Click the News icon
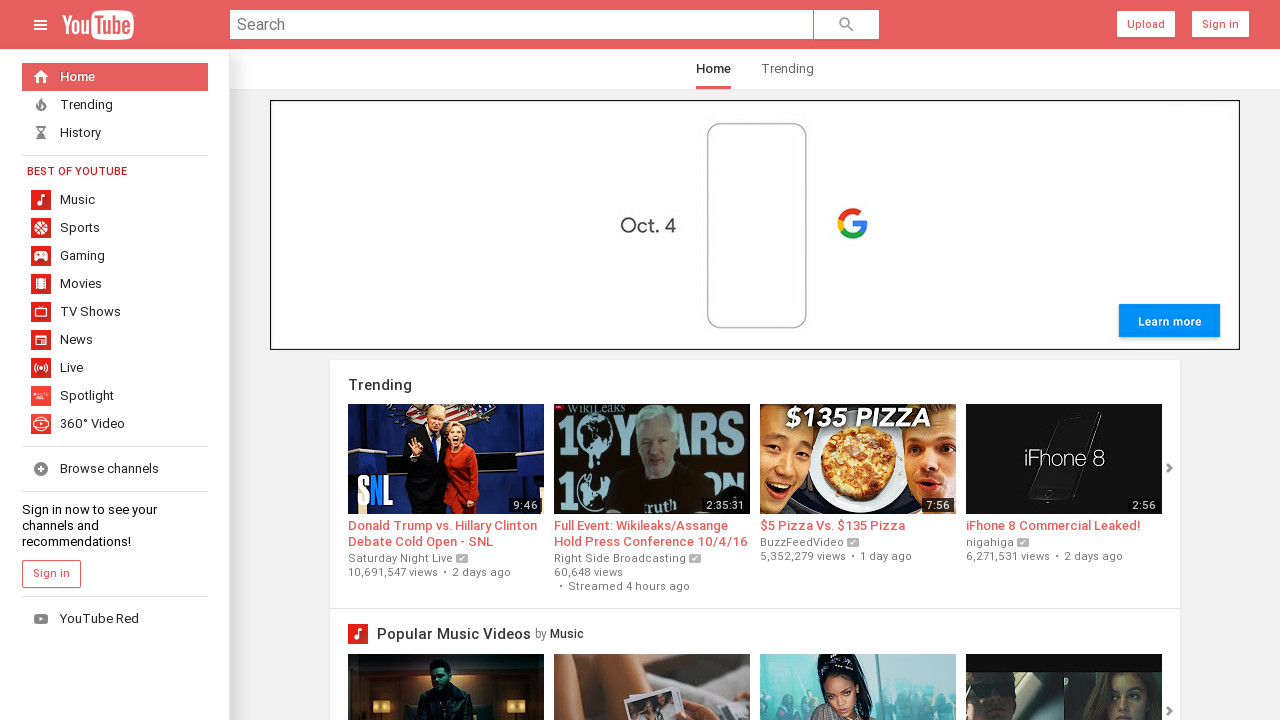This screenshot has width=1280, height=720. 41,340
